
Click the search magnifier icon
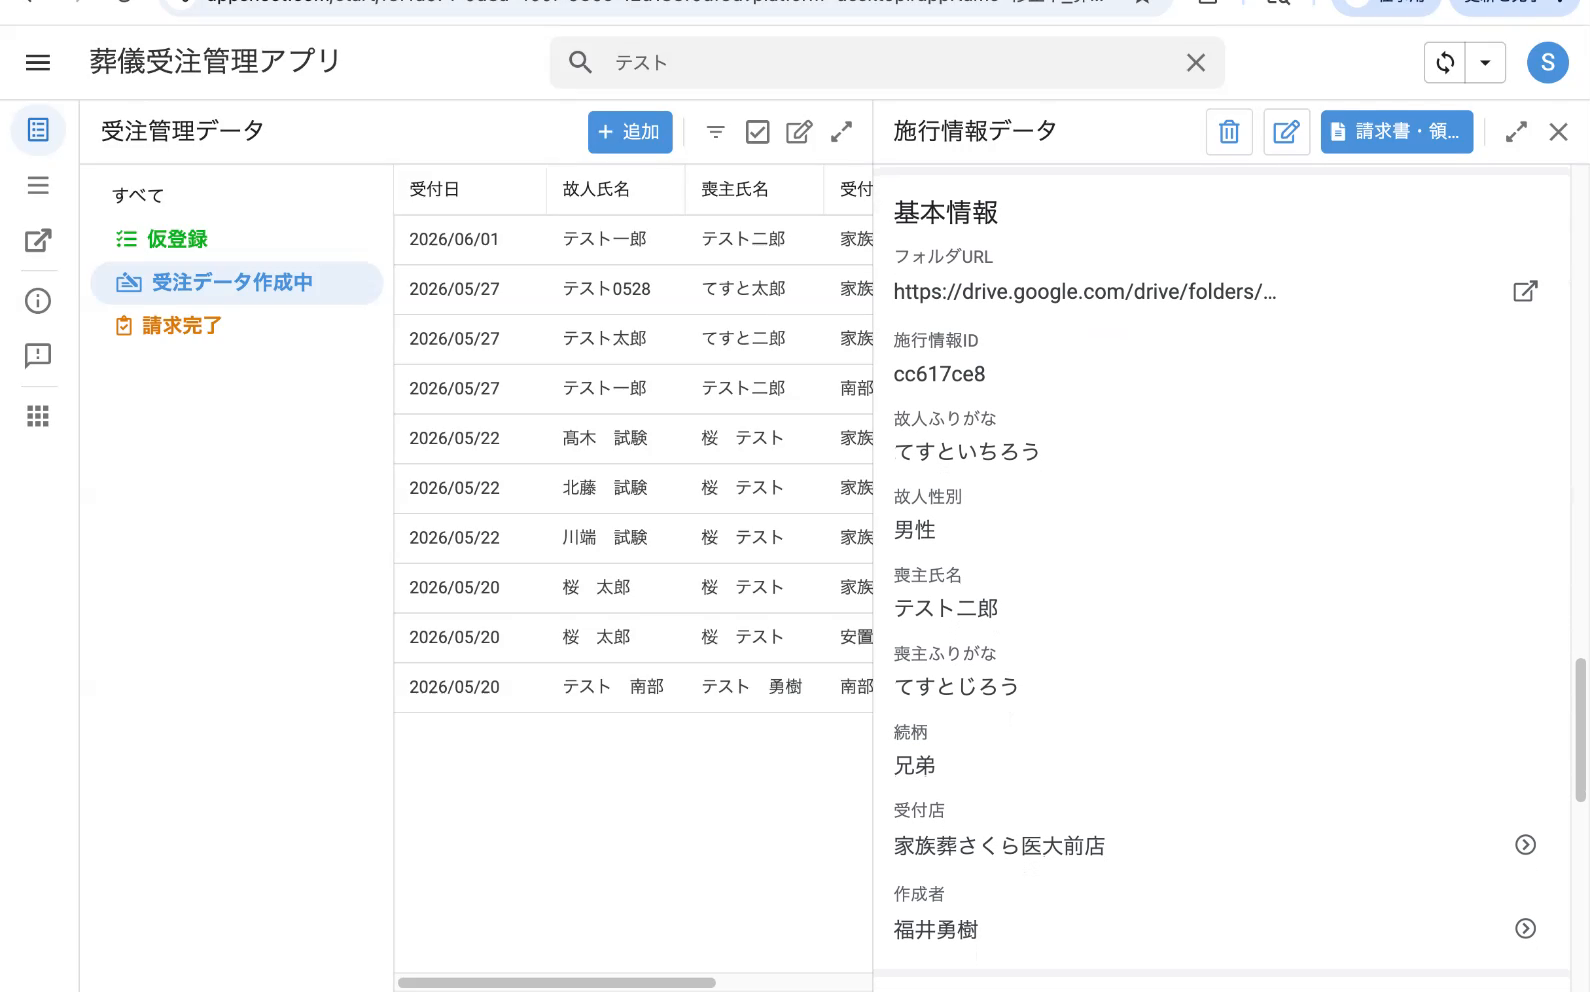(580, 62)
